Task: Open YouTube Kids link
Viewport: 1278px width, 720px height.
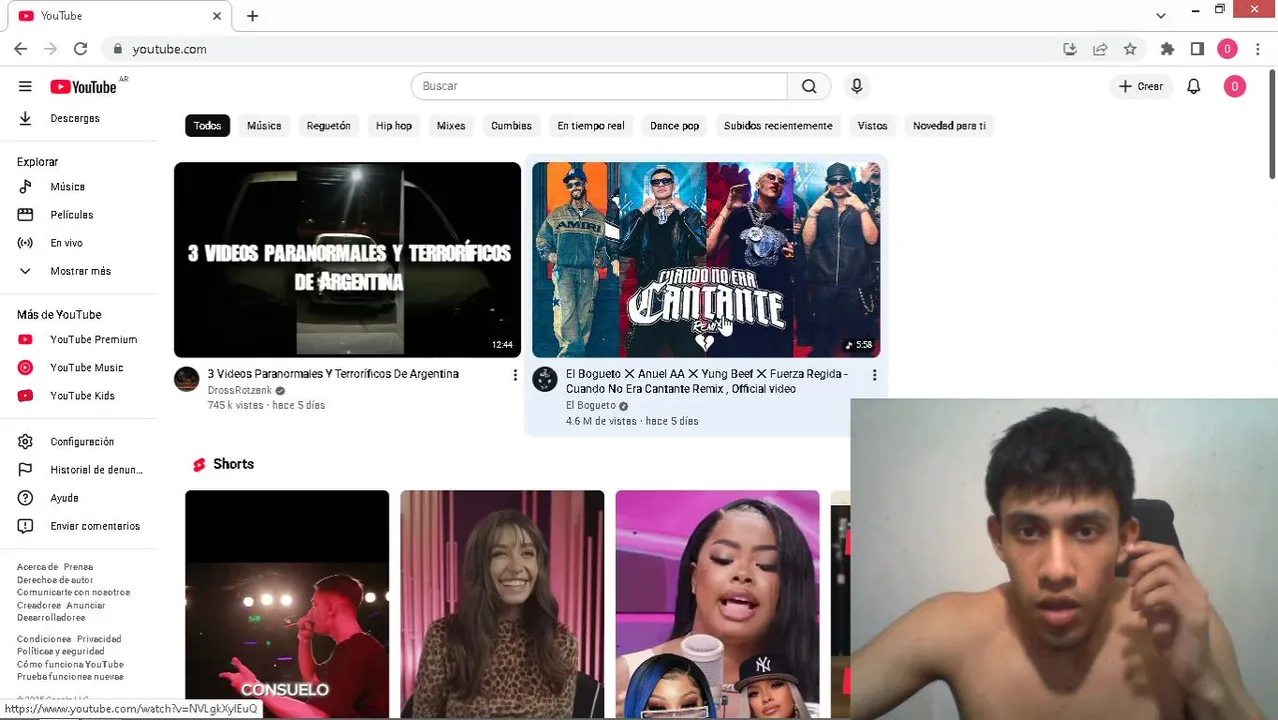Action: [80, 395]
